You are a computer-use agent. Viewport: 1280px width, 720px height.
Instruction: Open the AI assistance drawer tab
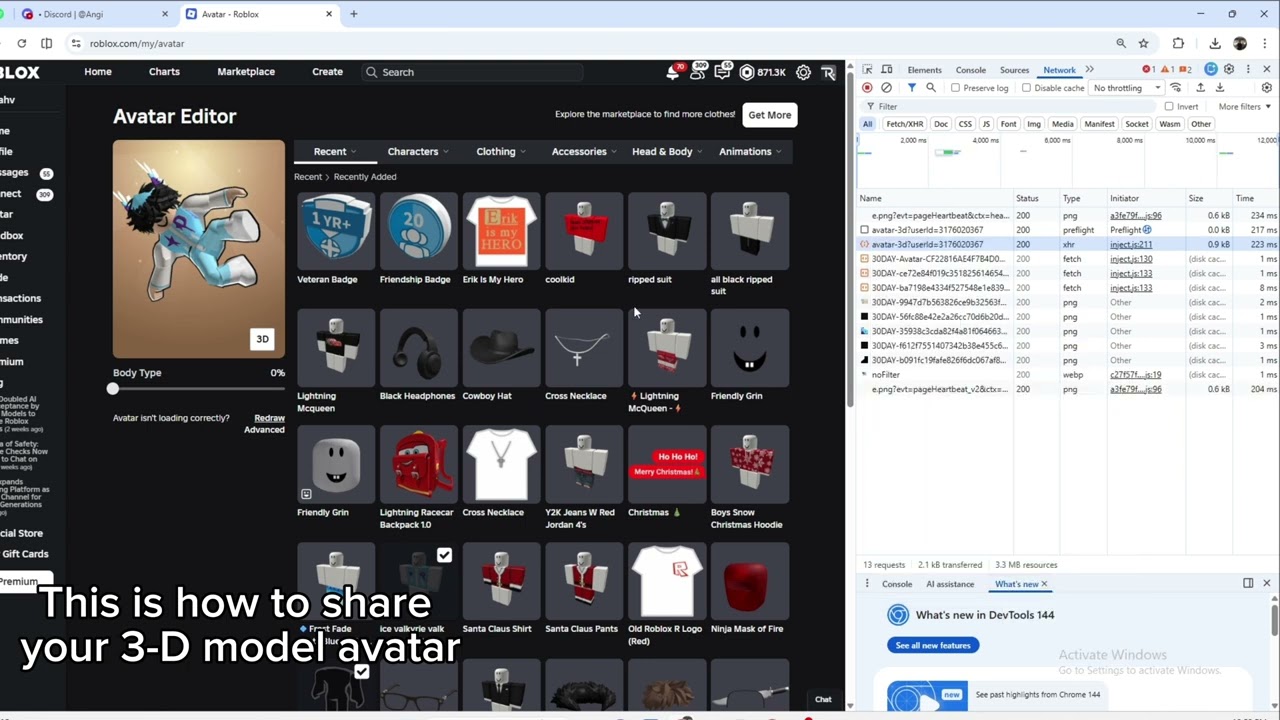point(950,584)
